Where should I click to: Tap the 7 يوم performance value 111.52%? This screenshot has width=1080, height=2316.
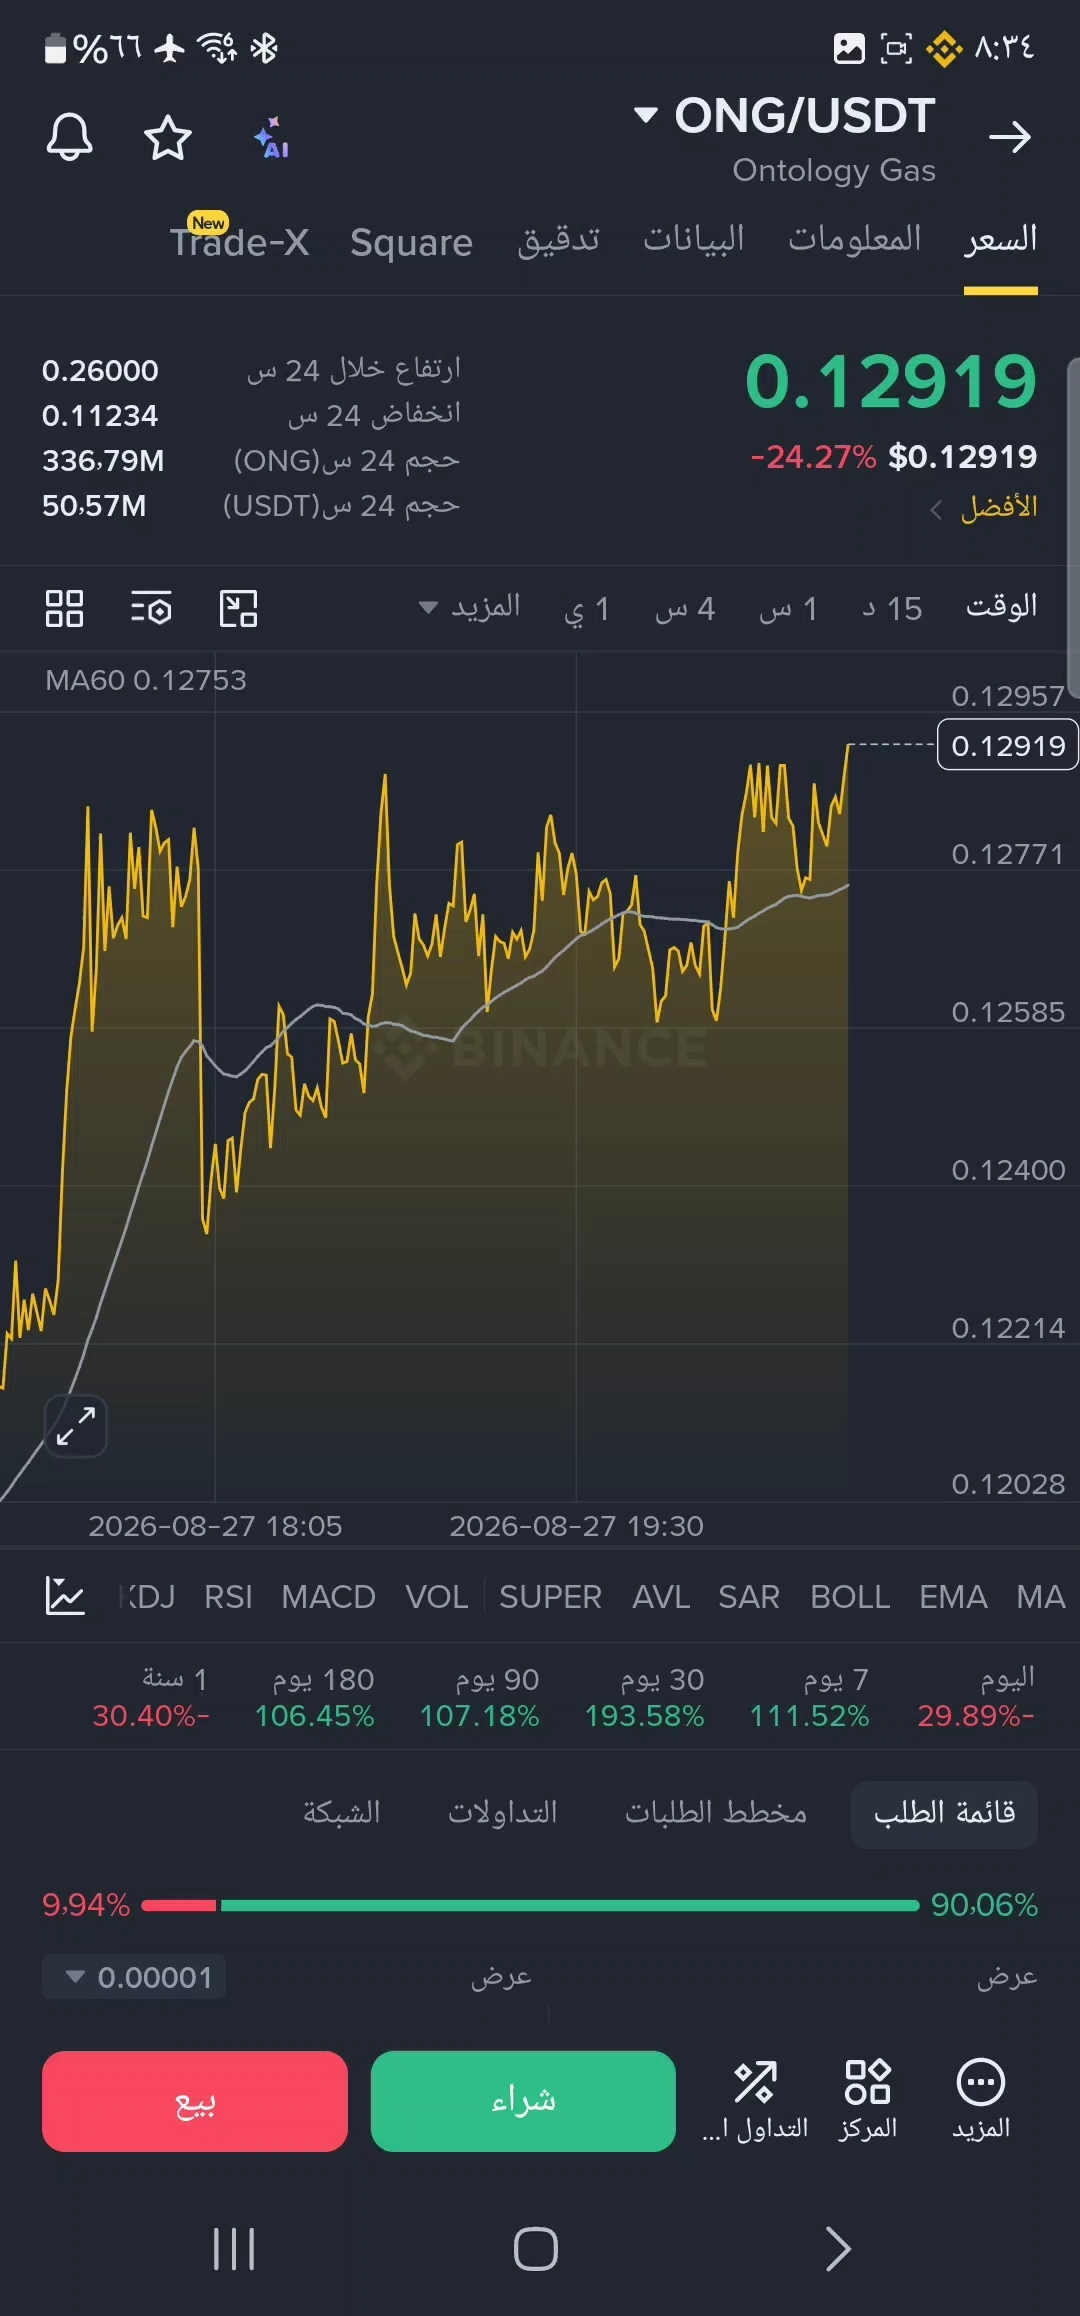coord(809,1716)
